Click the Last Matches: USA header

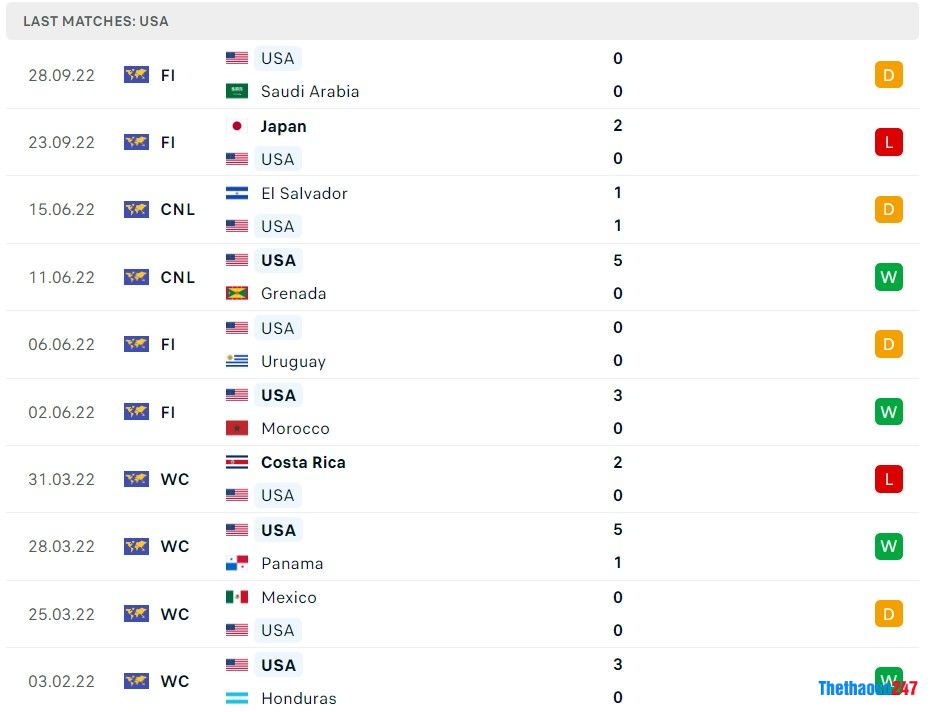96,21
